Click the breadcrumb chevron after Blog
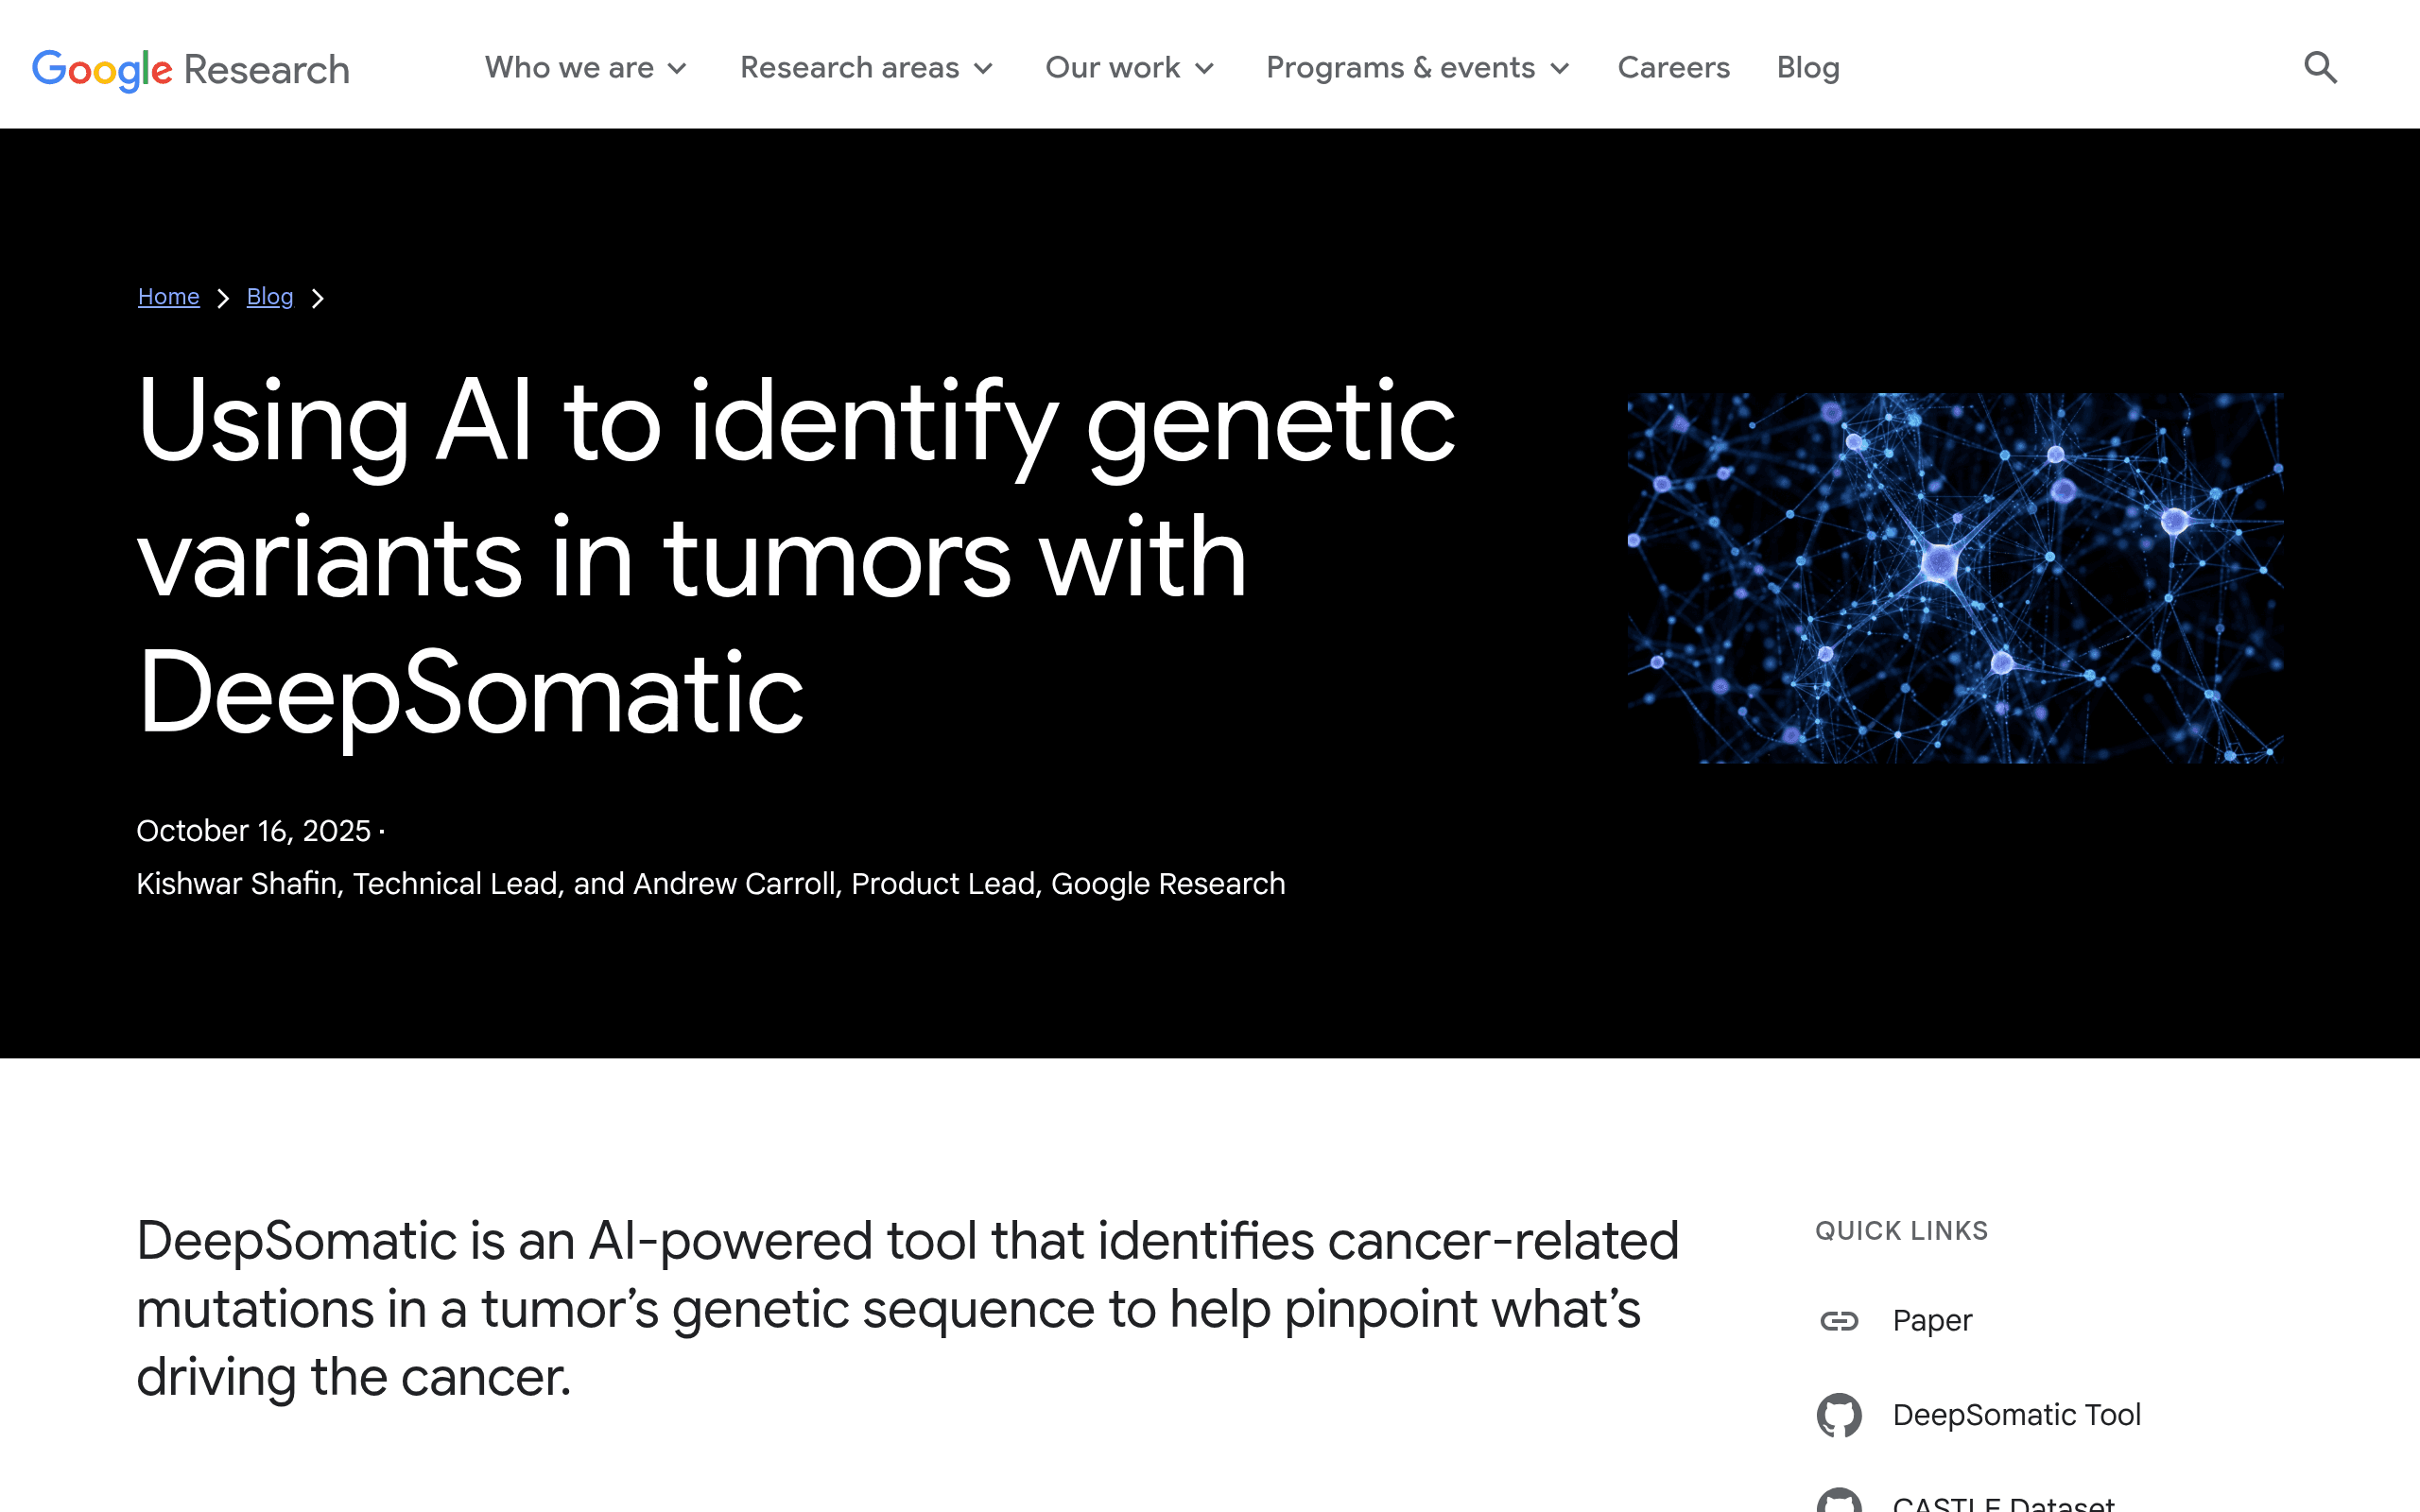 [x=317, y=298]
